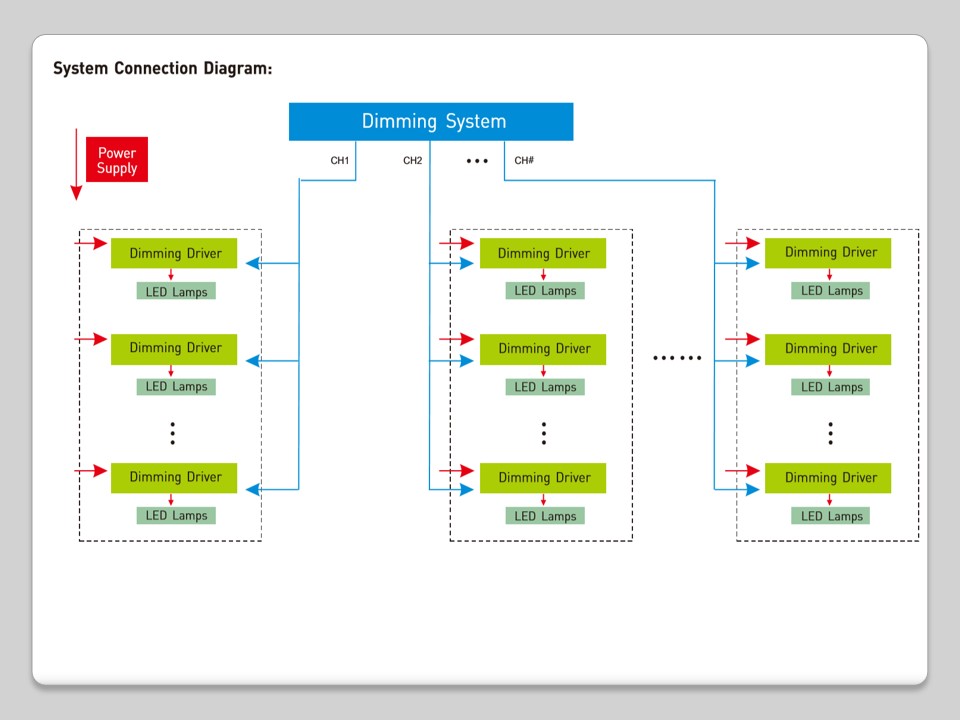Click the blue arrowhead at top-left Dimming Driver

click(x=253, y=264)
